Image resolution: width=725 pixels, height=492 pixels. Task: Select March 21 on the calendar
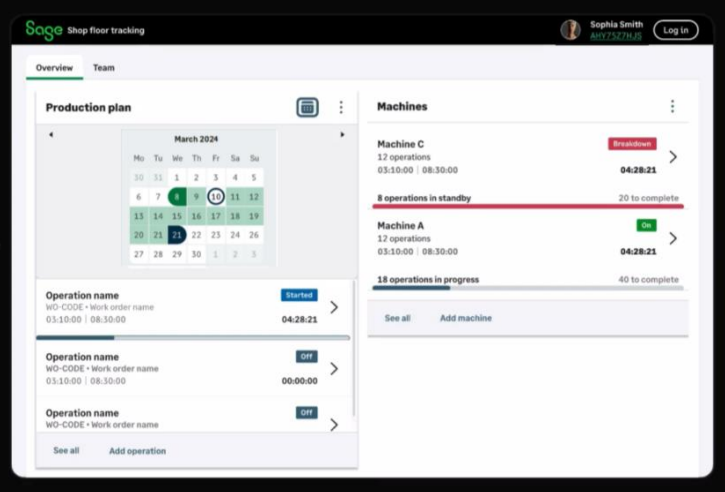pyautogui.click(x=177, y=235)
